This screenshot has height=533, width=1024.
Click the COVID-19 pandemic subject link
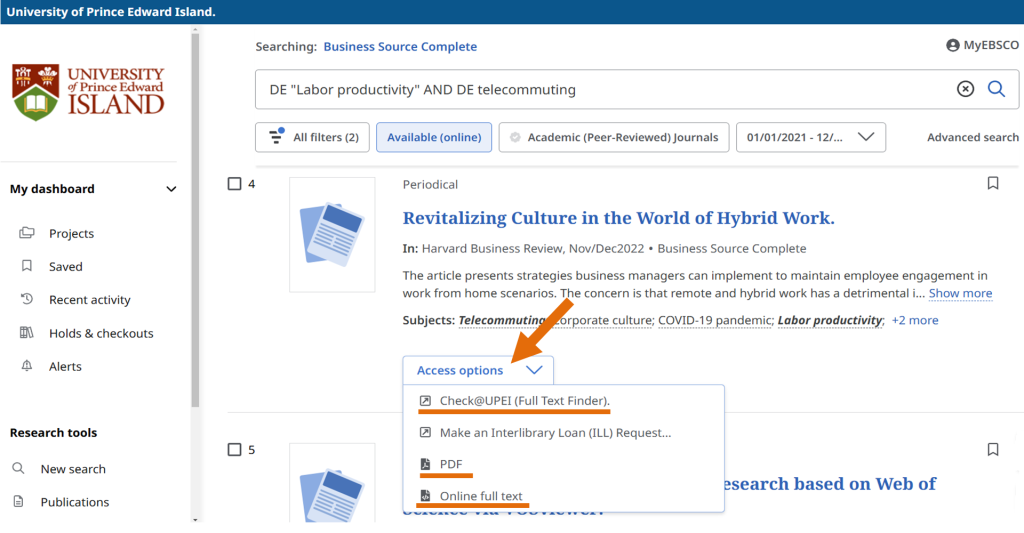pyautogui.click(x=715, y=320)
